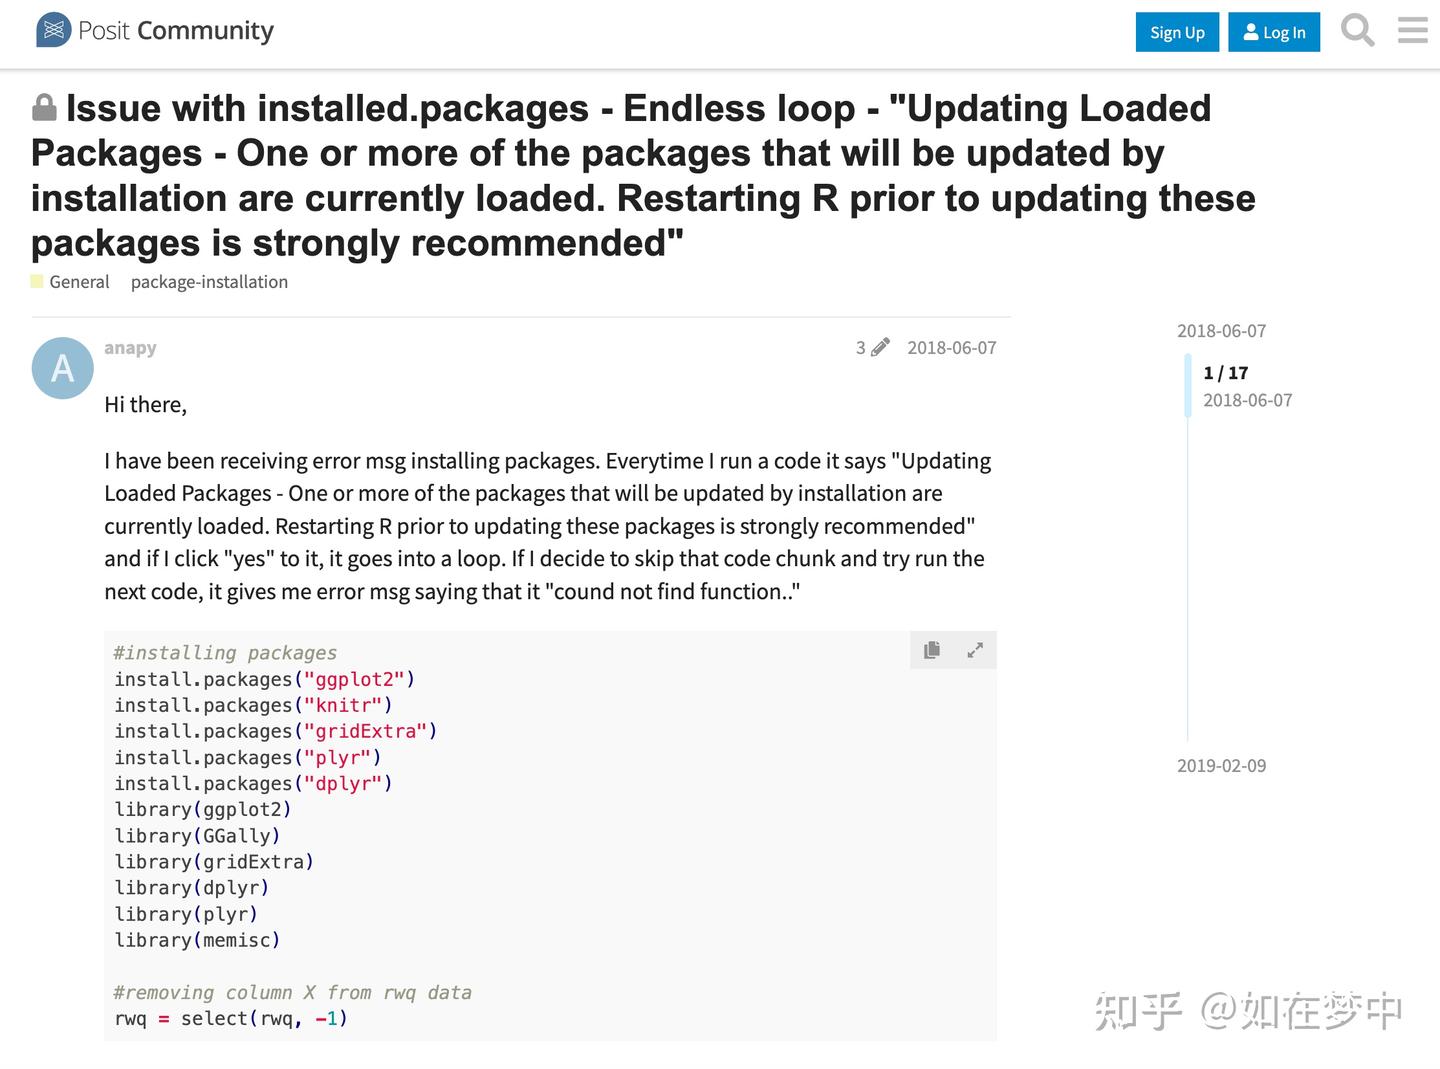Expand the code block to fullscreen
The image size is (1440, 1069).
(x=975, y=649)
